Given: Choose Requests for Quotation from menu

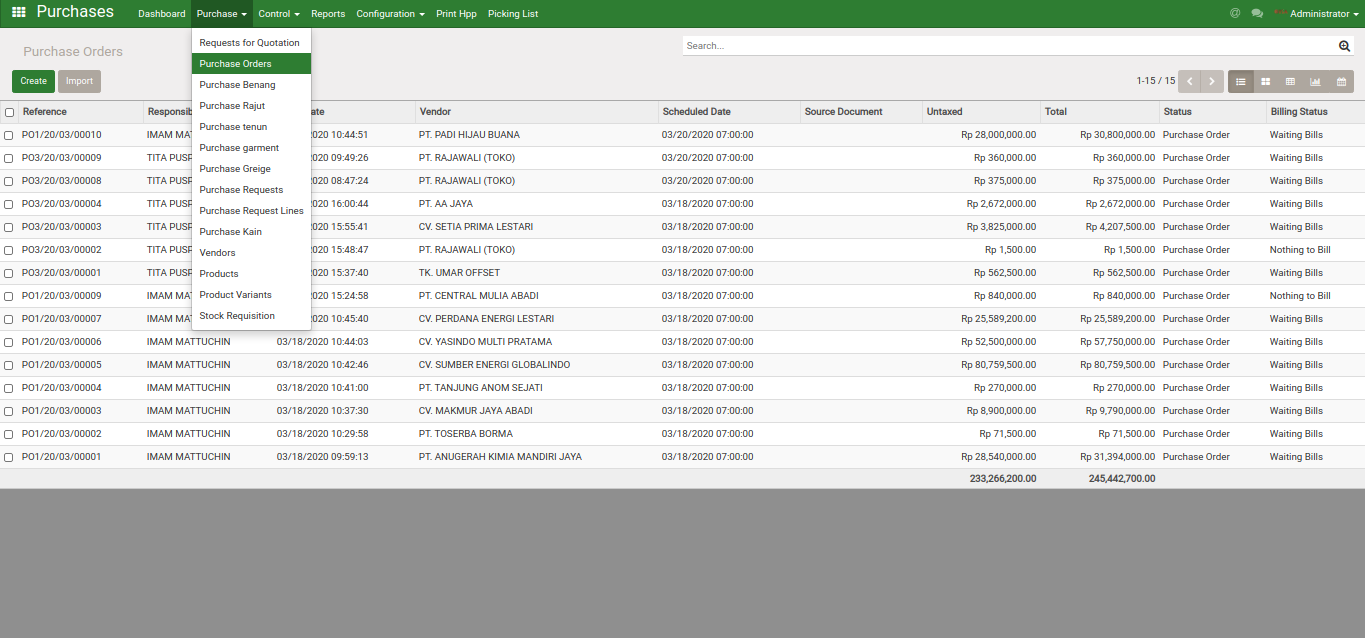Looking at the screenshot, I should pyautogui.click(x=249, y=43).
